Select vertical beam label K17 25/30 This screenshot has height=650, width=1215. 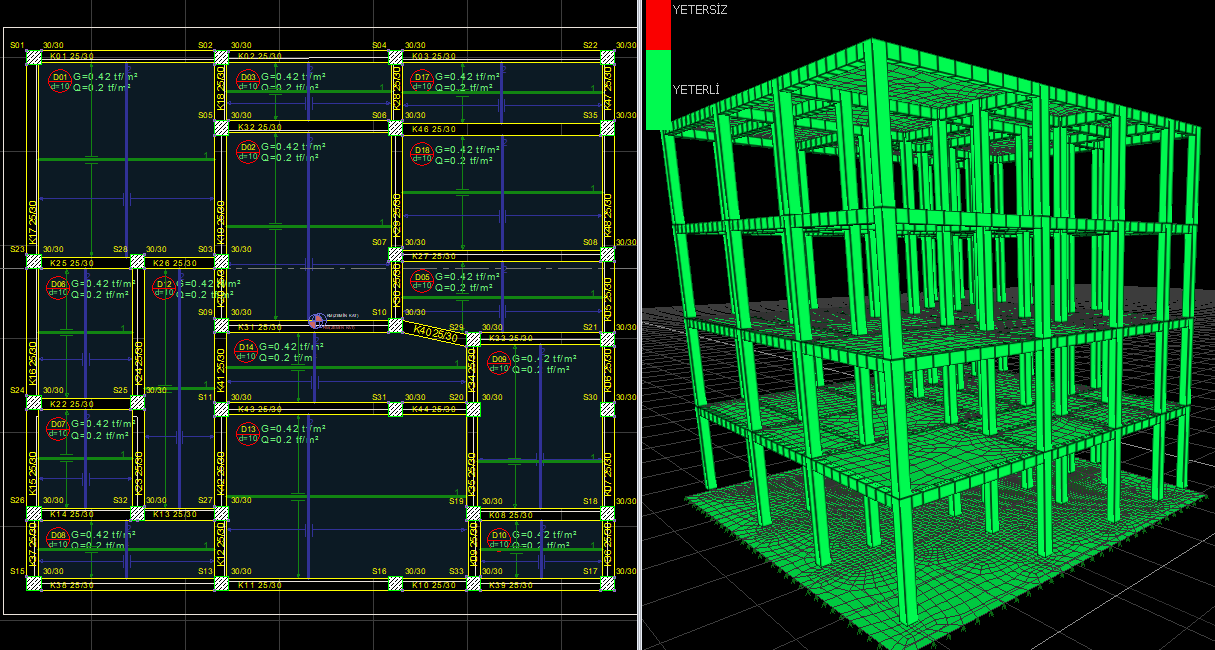33,223
